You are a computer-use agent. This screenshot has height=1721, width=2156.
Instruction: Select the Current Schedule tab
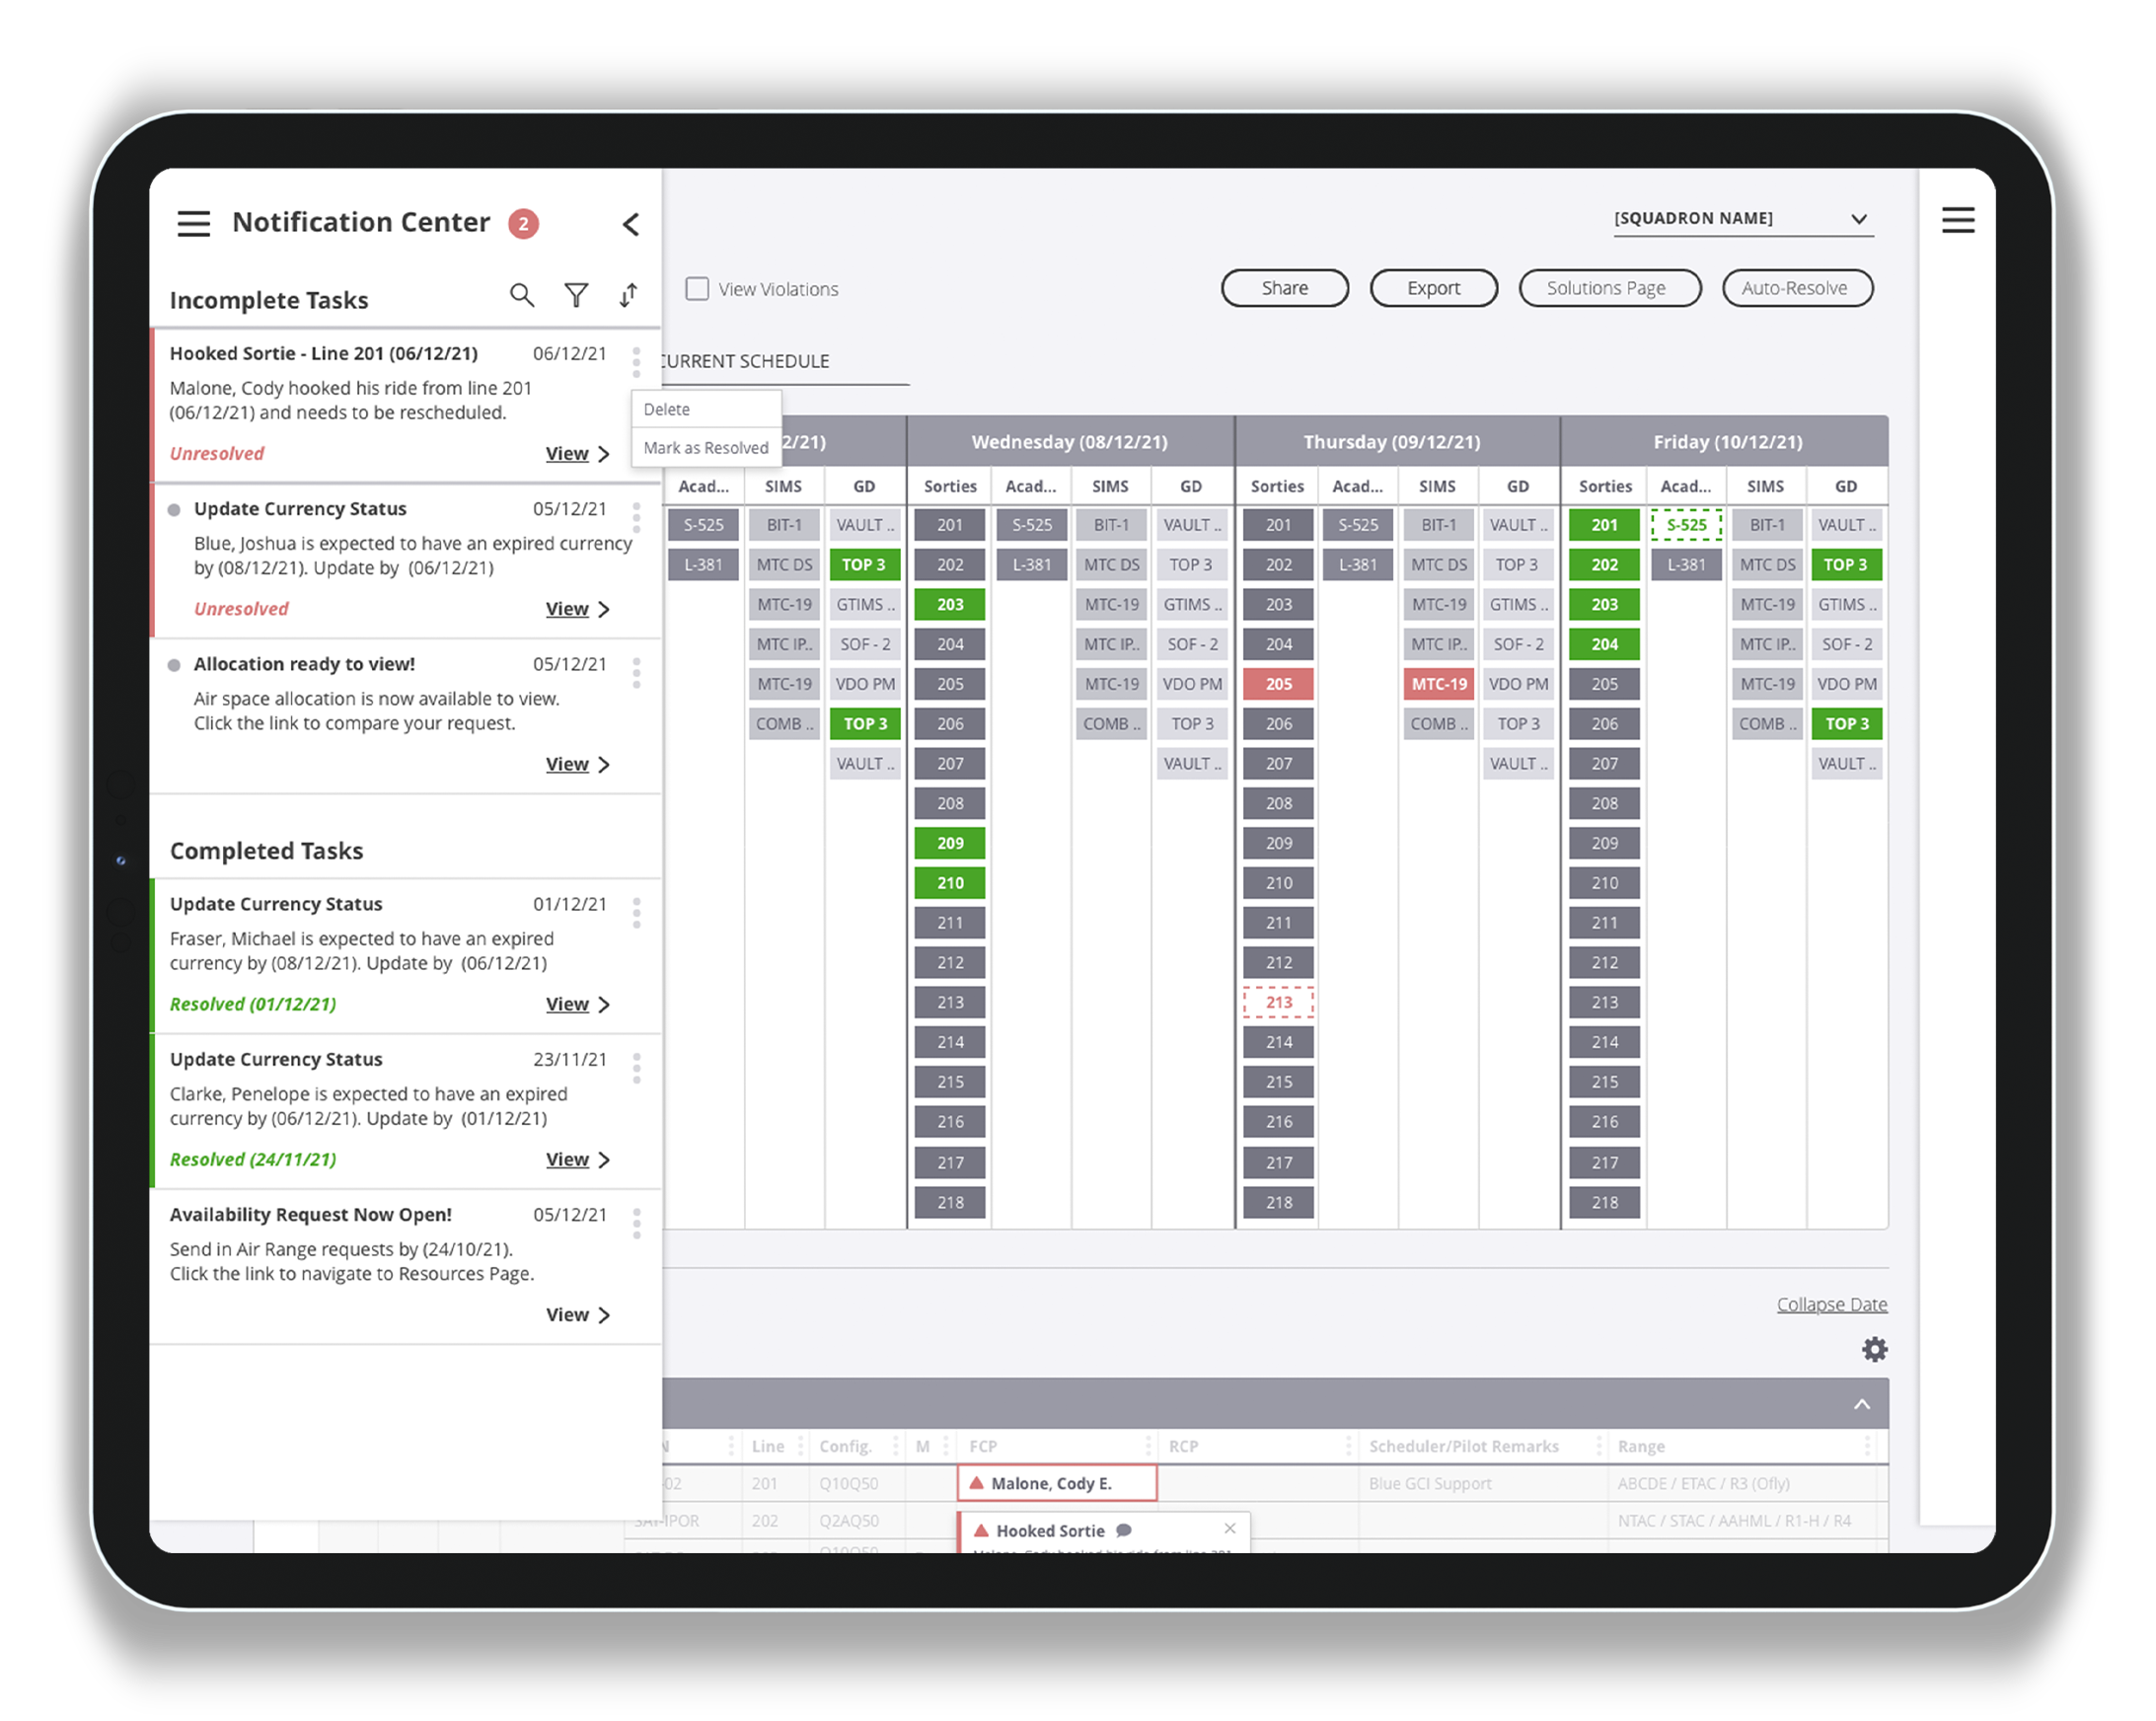coord(744,361)
